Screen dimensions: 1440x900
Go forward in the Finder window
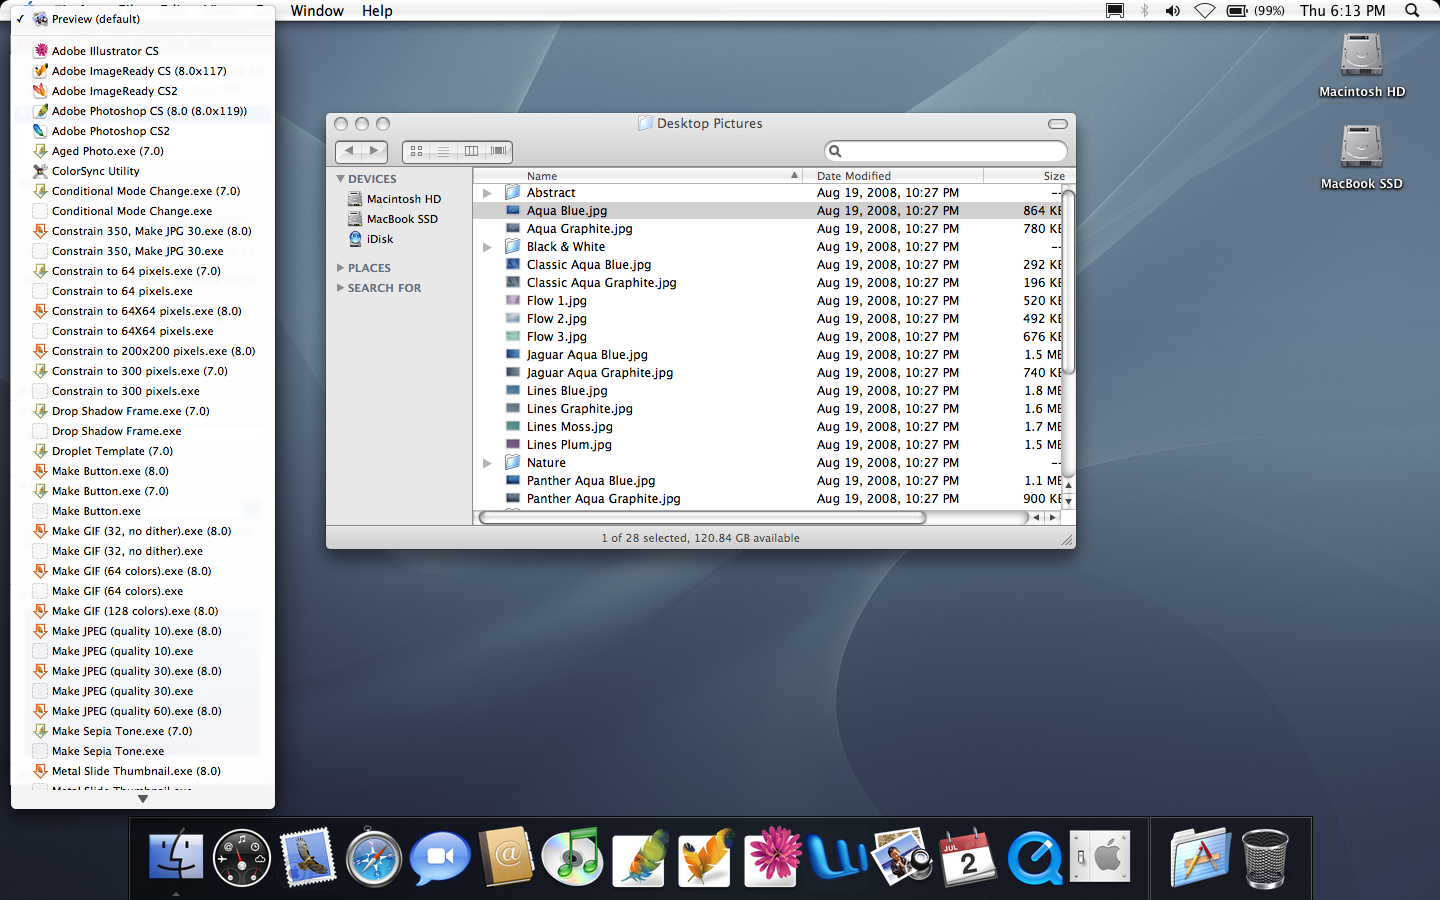(375, 151)
